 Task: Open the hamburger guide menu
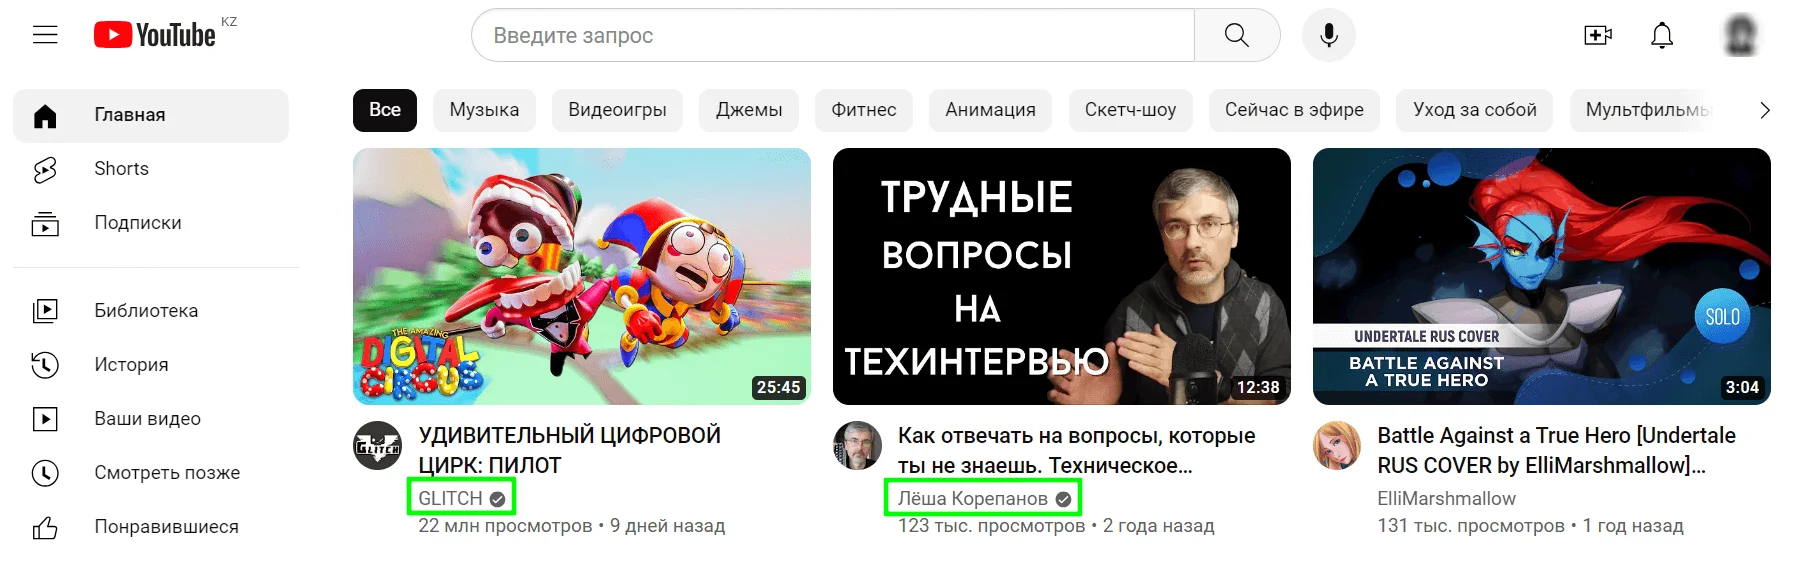pyautogui.click(x=45, y=35)
